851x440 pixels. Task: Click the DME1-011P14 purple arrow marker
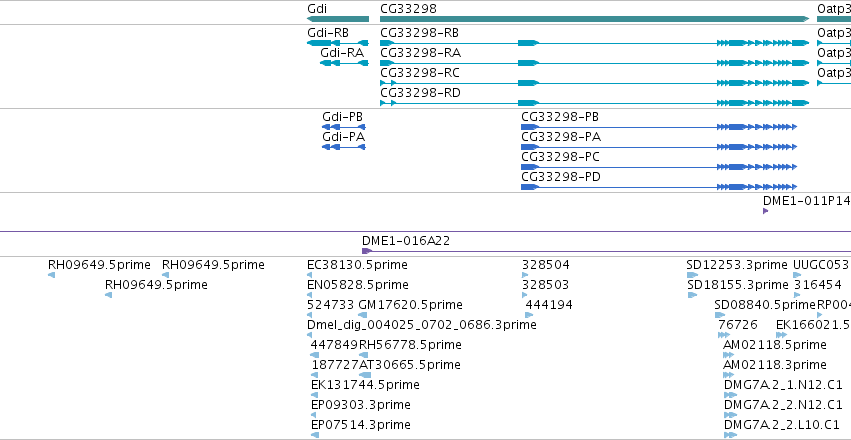[x=765, y=211]
